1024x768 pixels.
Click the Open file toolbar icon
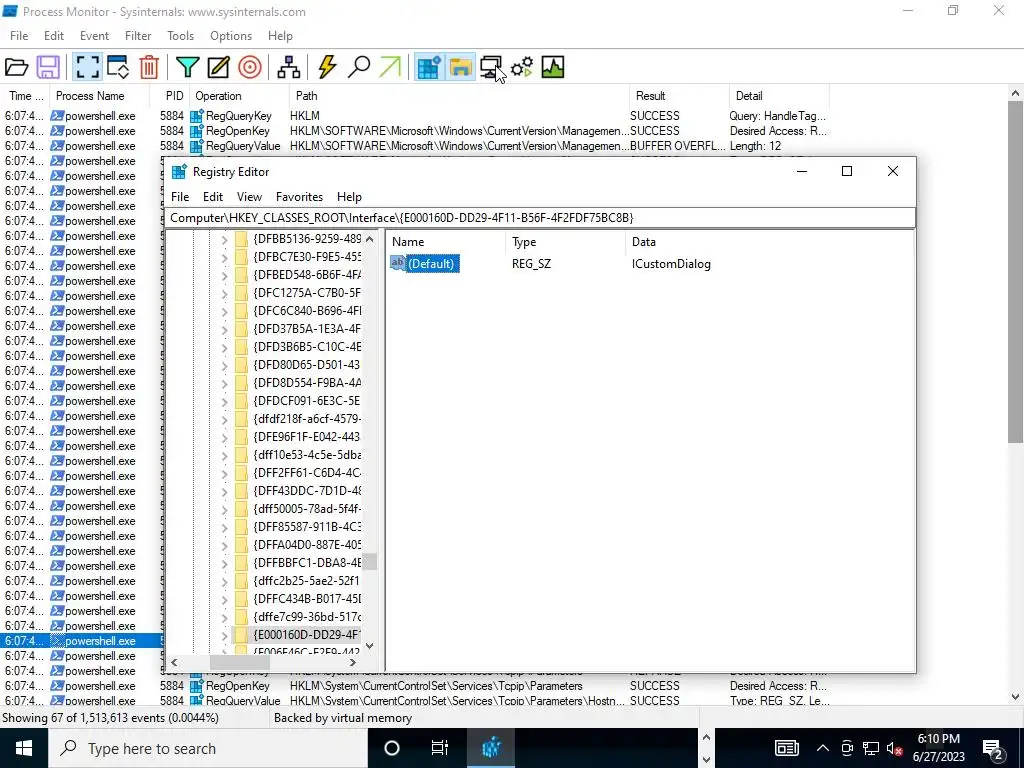pyautogui.click(x=16, y=67)
